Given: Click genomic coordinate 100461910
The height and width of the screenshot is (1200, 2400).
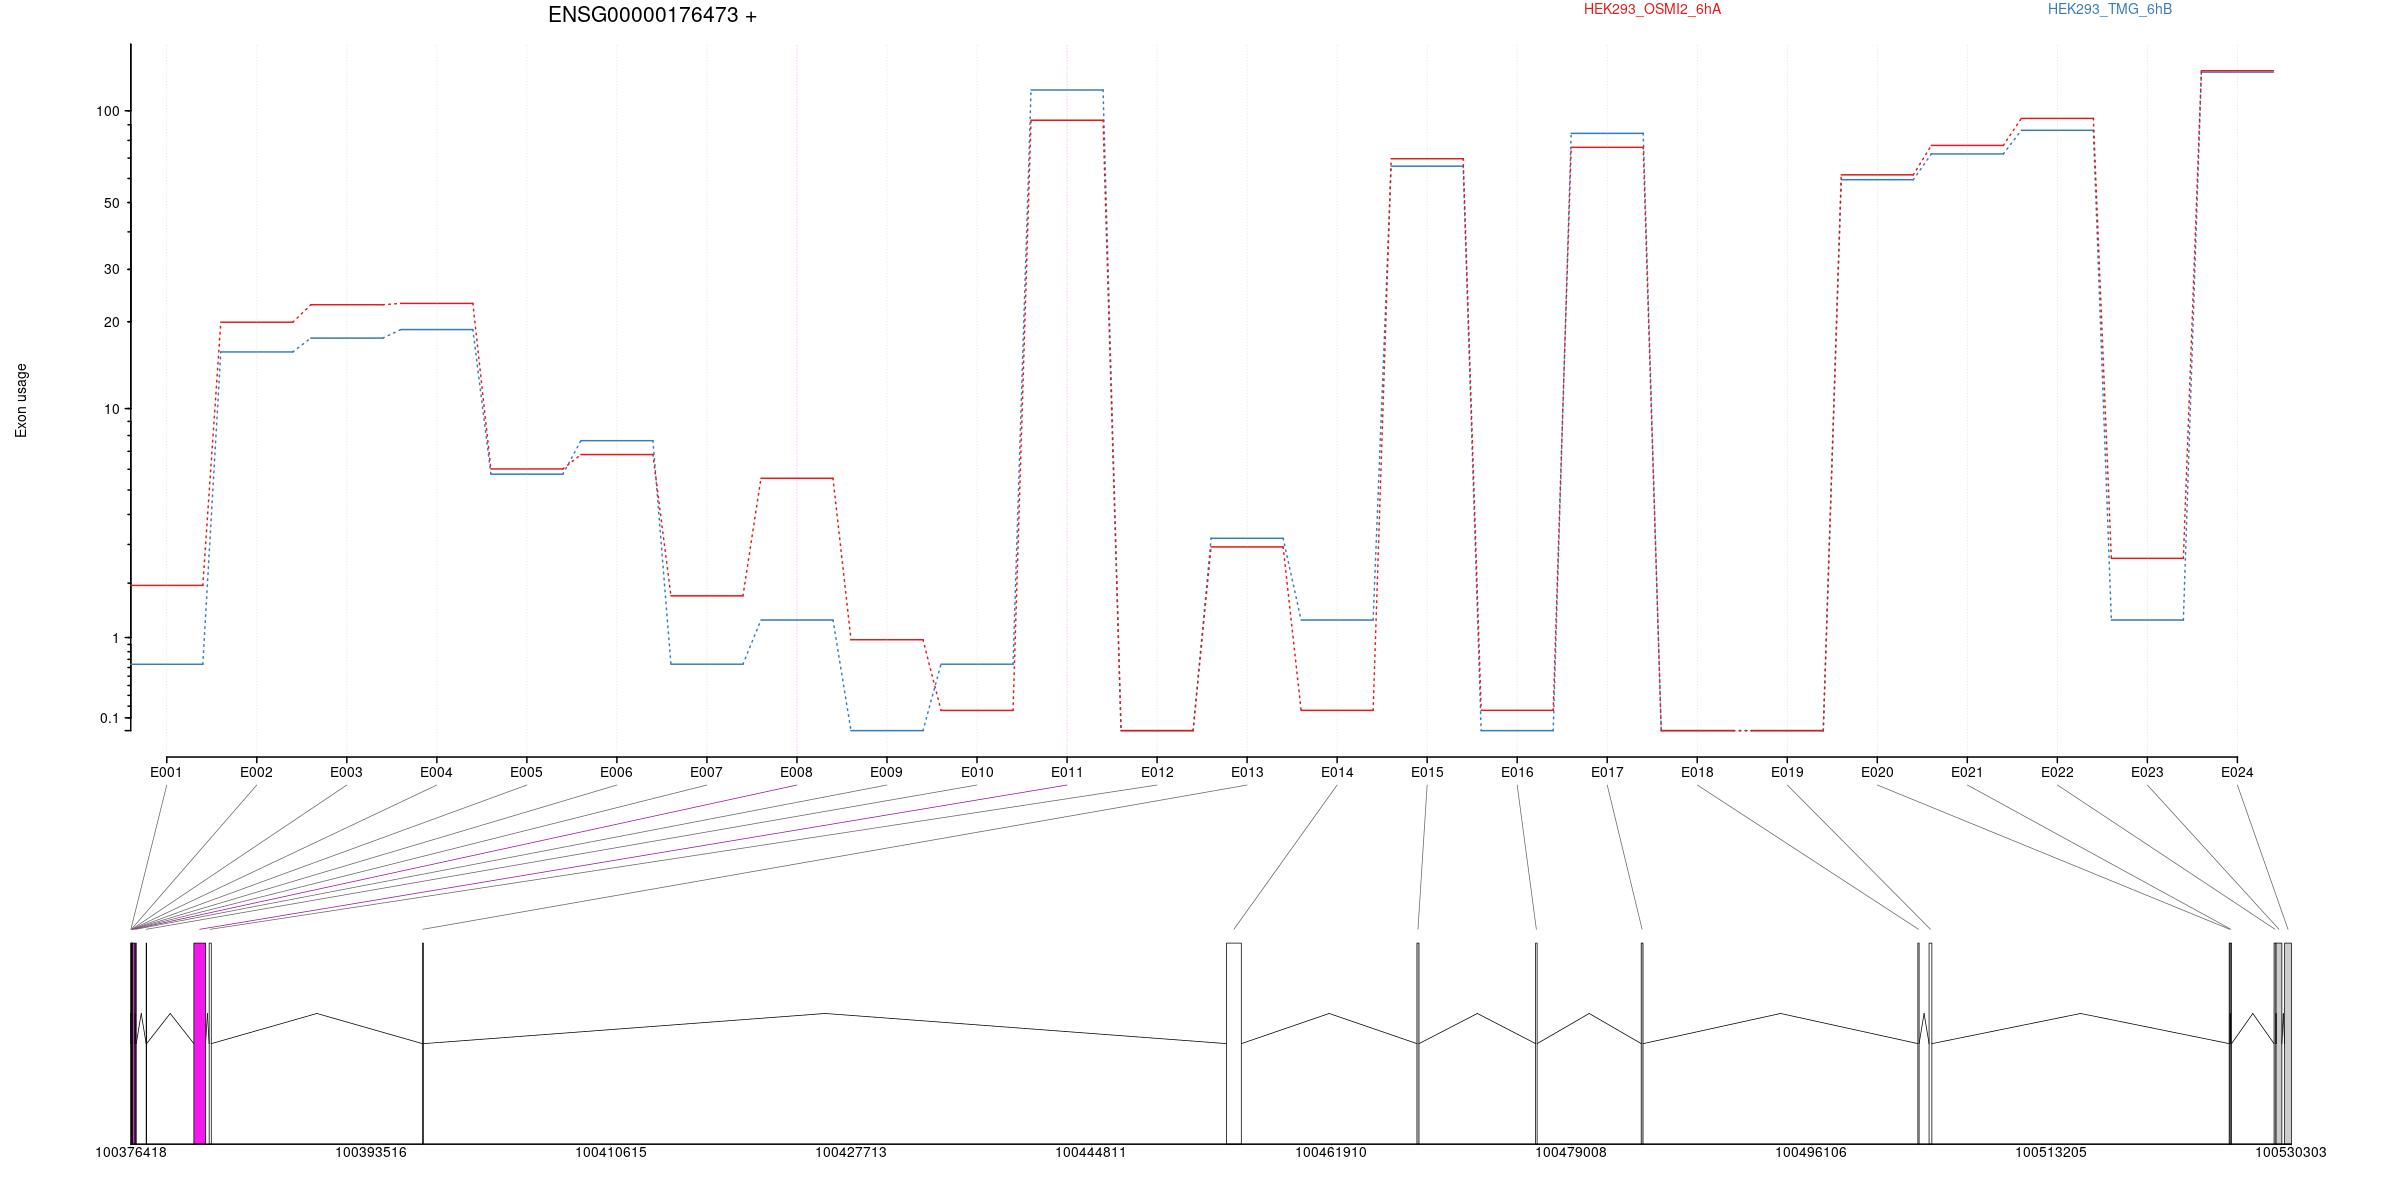Looking at the screenshot, I should 1331,1153.
